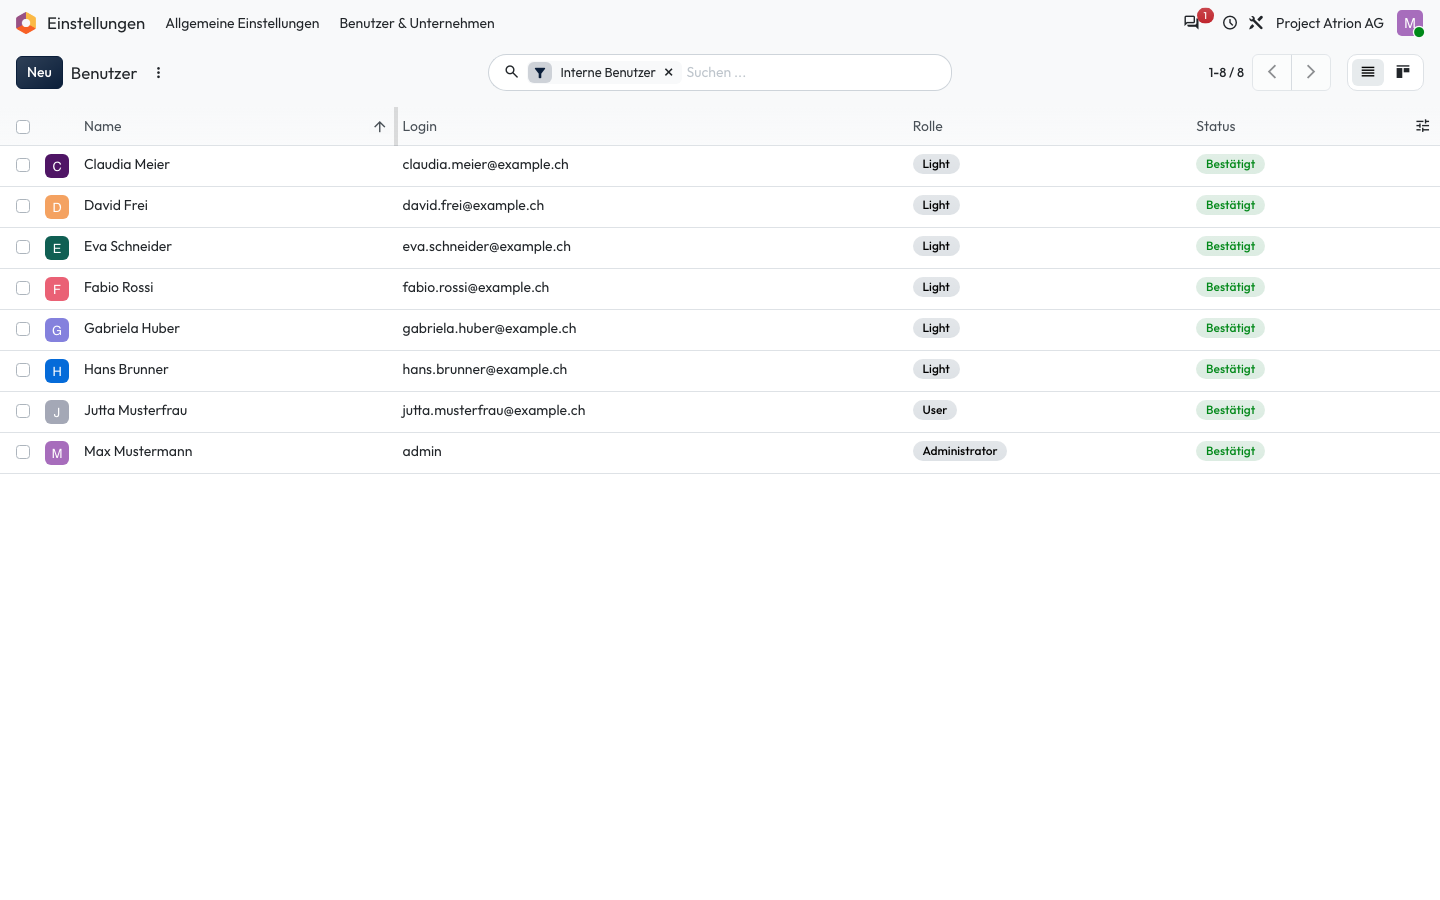Remove the Interne Benutzer filter
1440x900 pixels.
pos(669,72)
